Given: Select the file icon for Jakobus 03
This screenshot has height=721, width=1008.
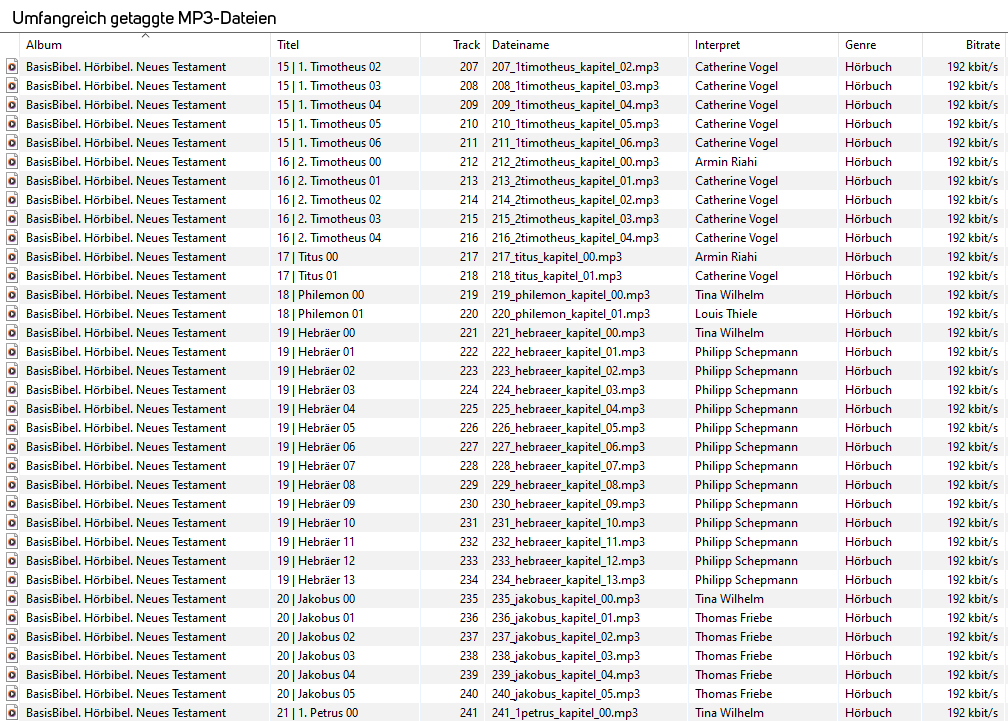Looking at the screenshot, I should click(x=12, y=656).
